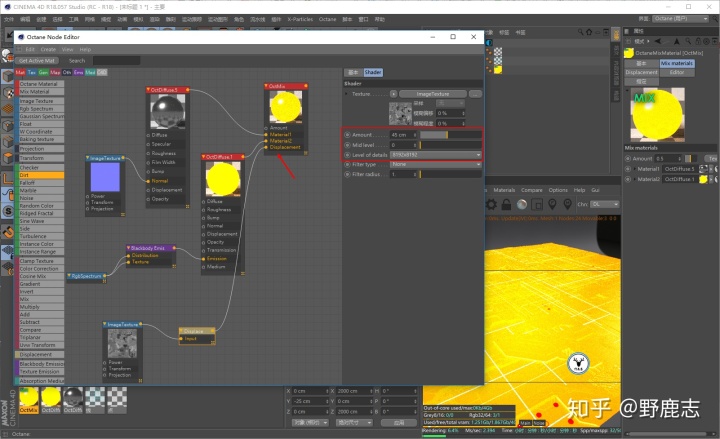Collapse the RgbSpectrum node
The height and width of the screenshot is (439, 720).
(69, 276)
